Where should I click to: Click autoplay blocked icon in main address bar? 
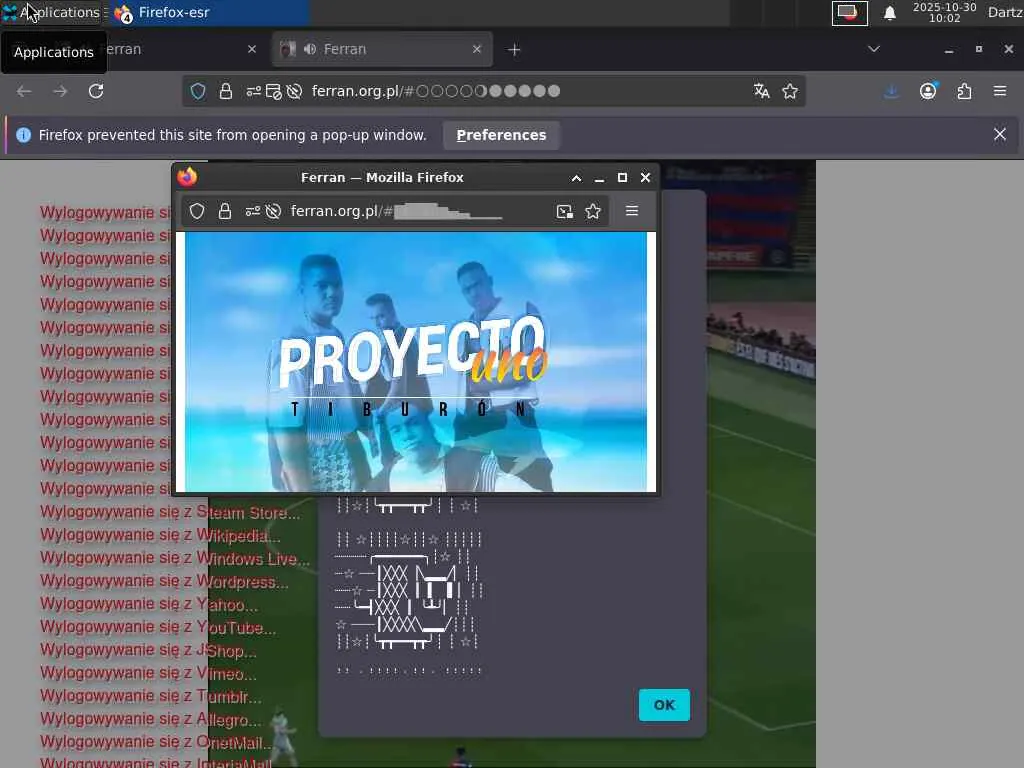tap(295, 91)
